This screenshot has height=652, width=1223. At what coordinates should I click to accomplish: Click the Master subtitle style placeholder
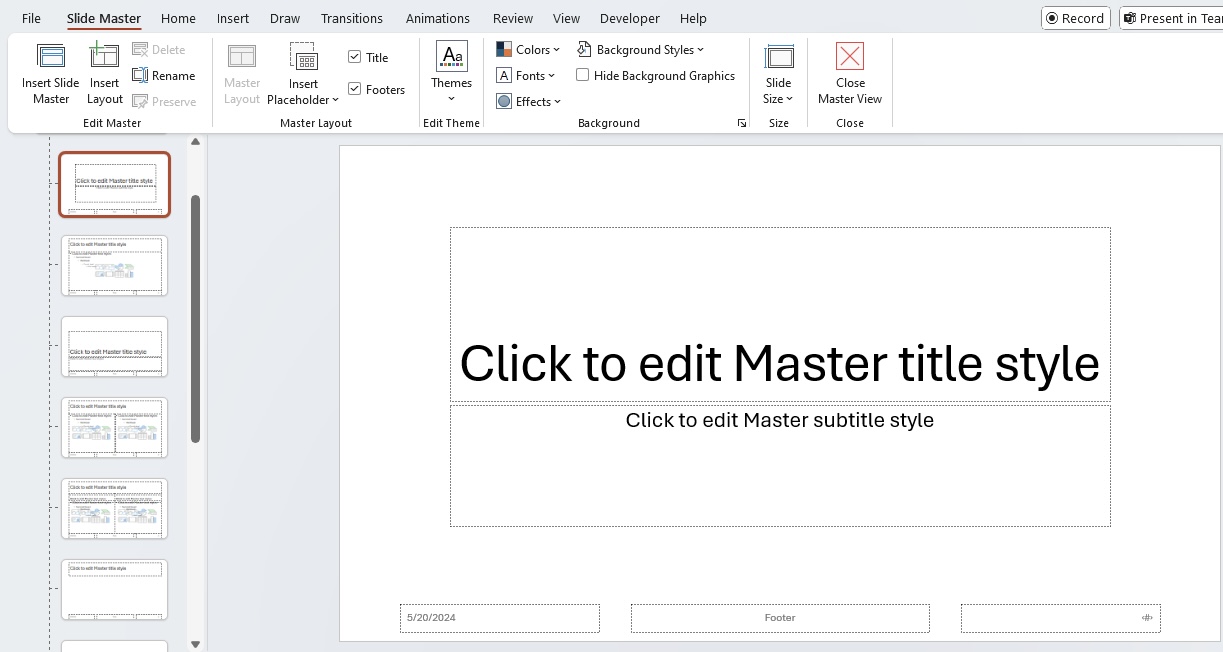tap(780, 465)
